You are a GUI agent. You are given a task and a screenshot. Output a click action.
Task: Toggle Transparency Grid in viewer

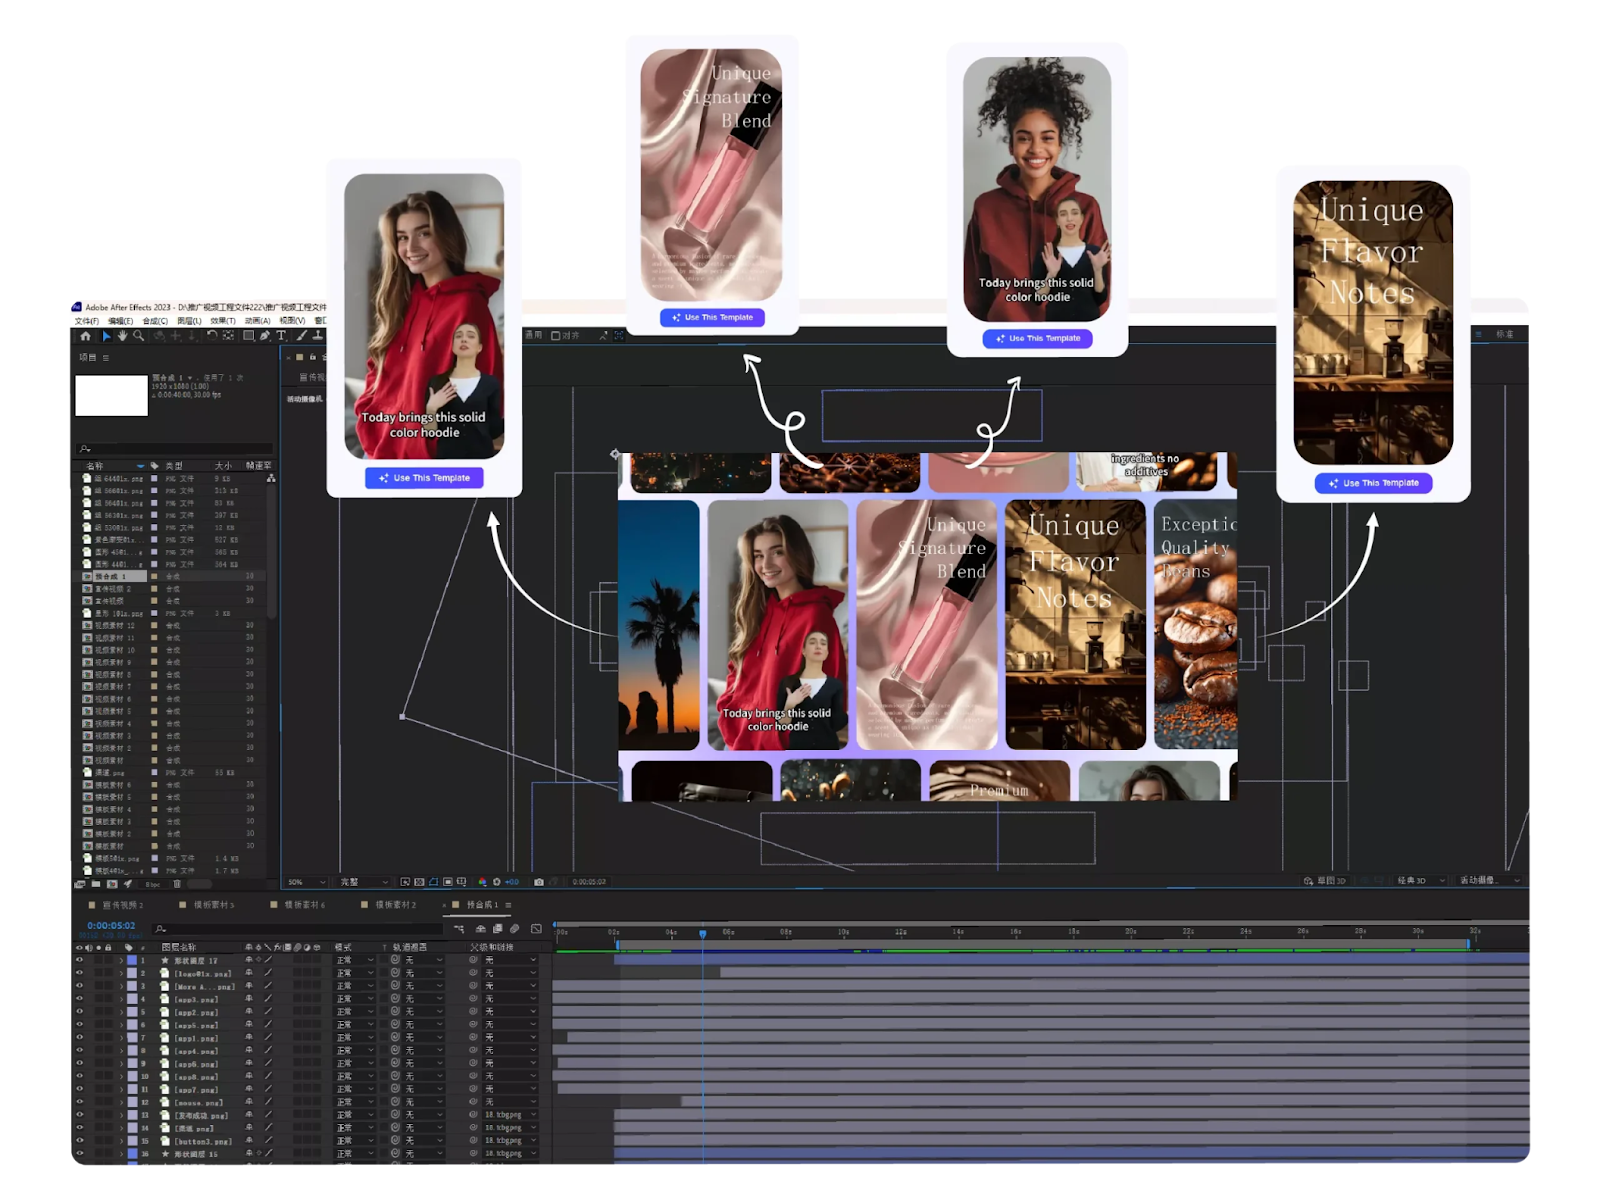[x=419, y=882]
